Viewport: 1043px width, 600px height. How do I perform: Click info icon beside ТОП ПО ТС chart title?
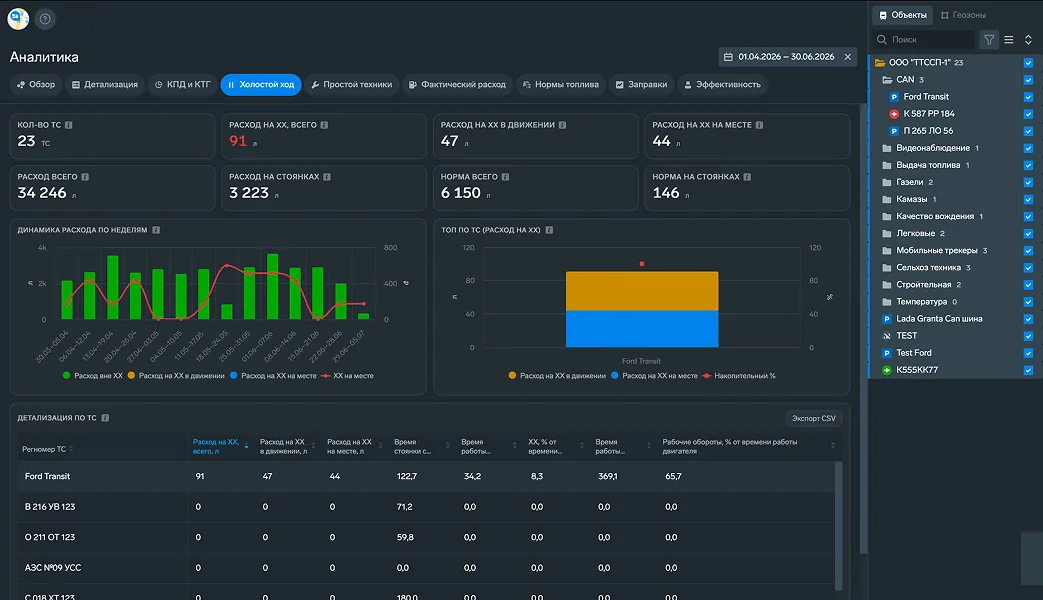pyautogui.click(x=549, y=230)
